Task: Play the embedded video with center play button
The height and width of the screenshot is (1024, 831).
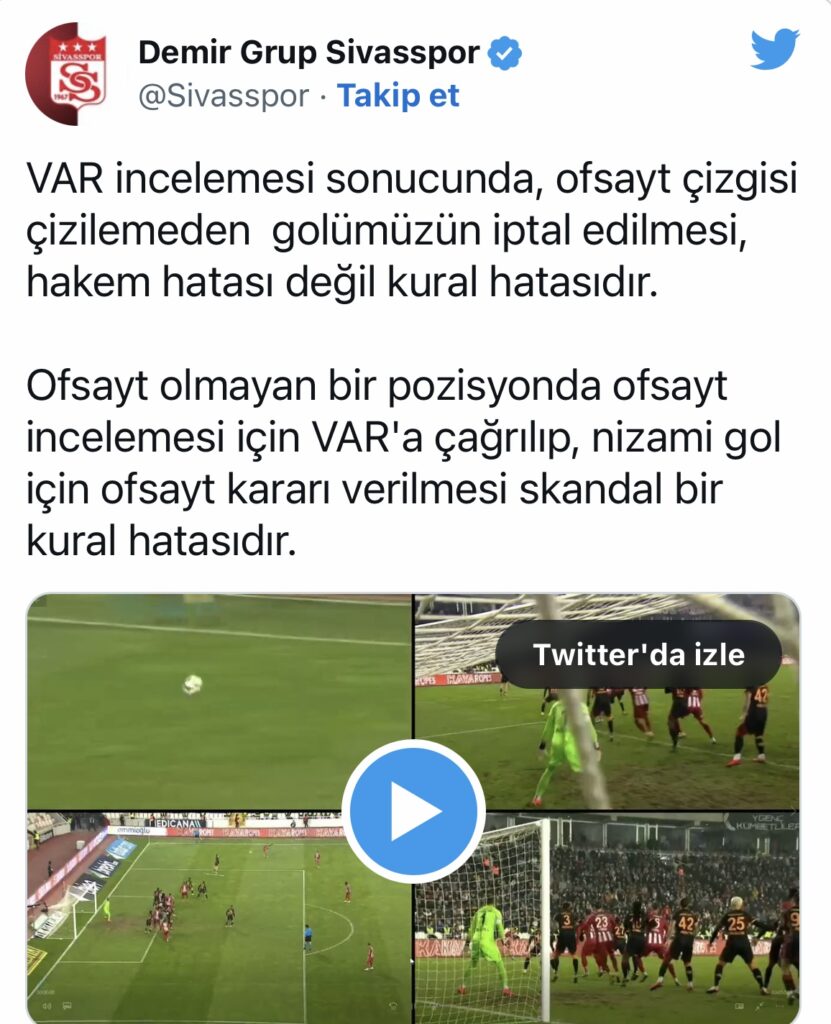Action: coord(414,810)
